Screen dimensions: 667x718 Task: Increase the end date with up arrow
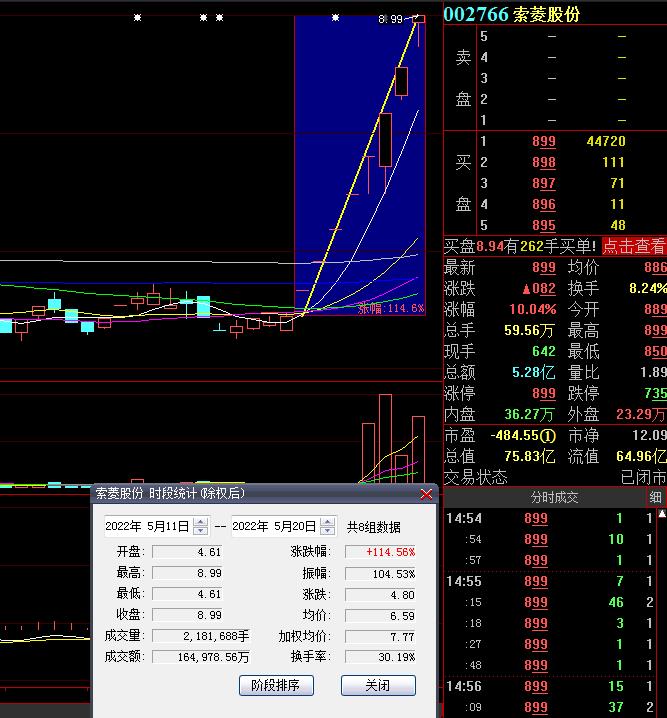click(x=327, y=521)
